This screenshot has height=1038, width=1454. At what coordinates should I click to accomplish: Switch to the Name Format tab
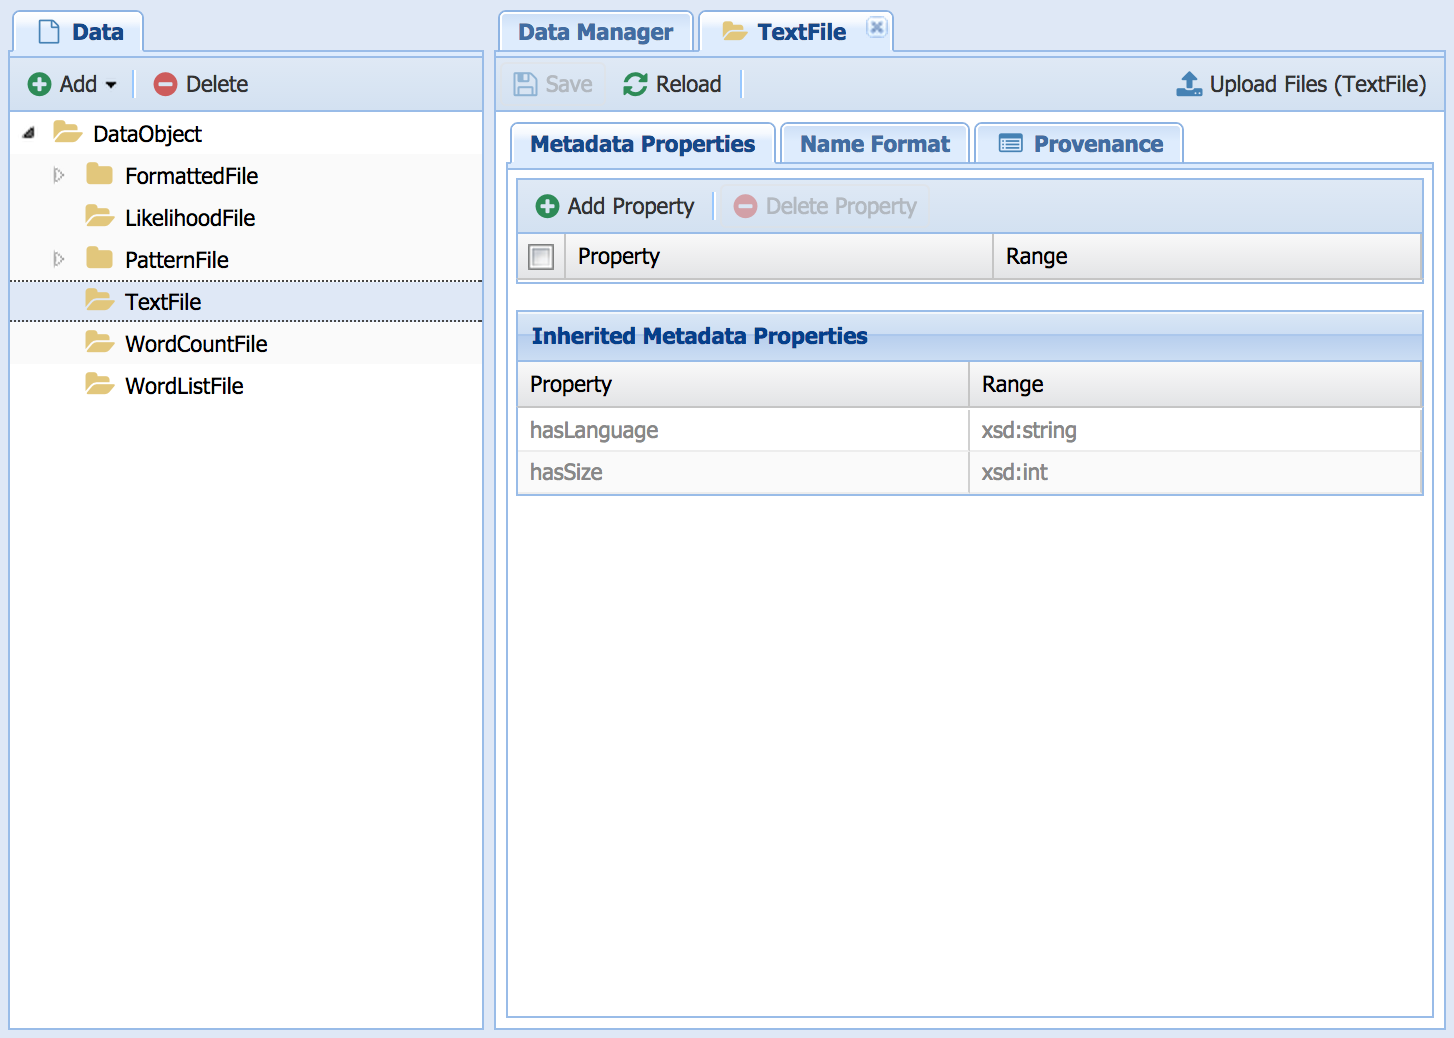pos(874,144)
